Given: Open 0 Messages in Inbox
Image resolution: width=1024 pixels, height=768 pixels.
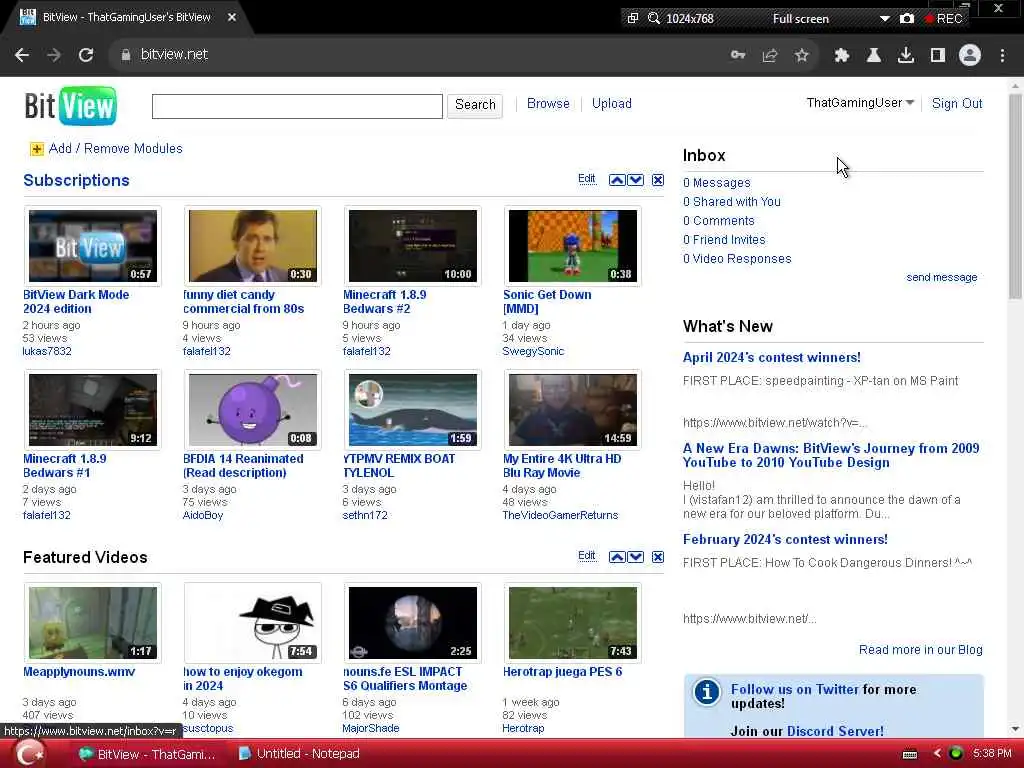Looking at the screenshot, I should [716, 183].
